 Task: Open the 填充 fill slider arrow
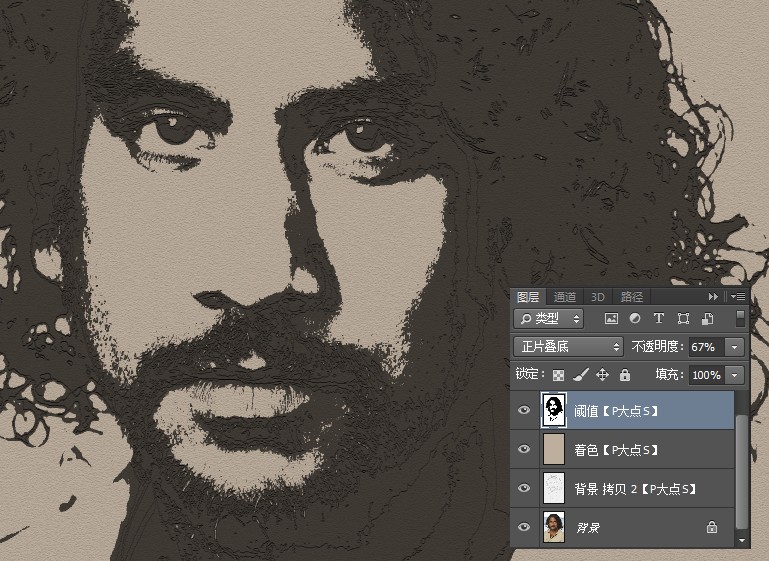[734, 375]
